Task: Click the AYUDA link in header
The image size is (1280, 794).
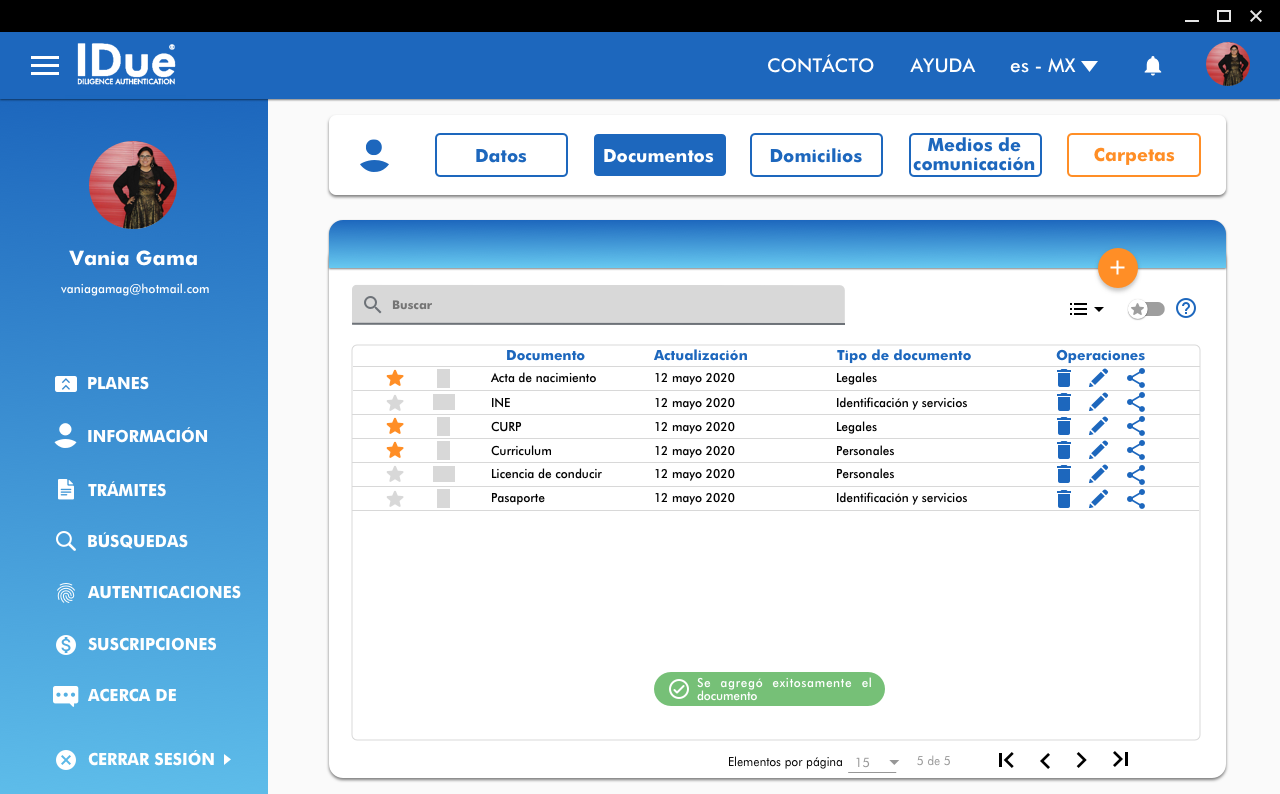Action: [942, 66]
